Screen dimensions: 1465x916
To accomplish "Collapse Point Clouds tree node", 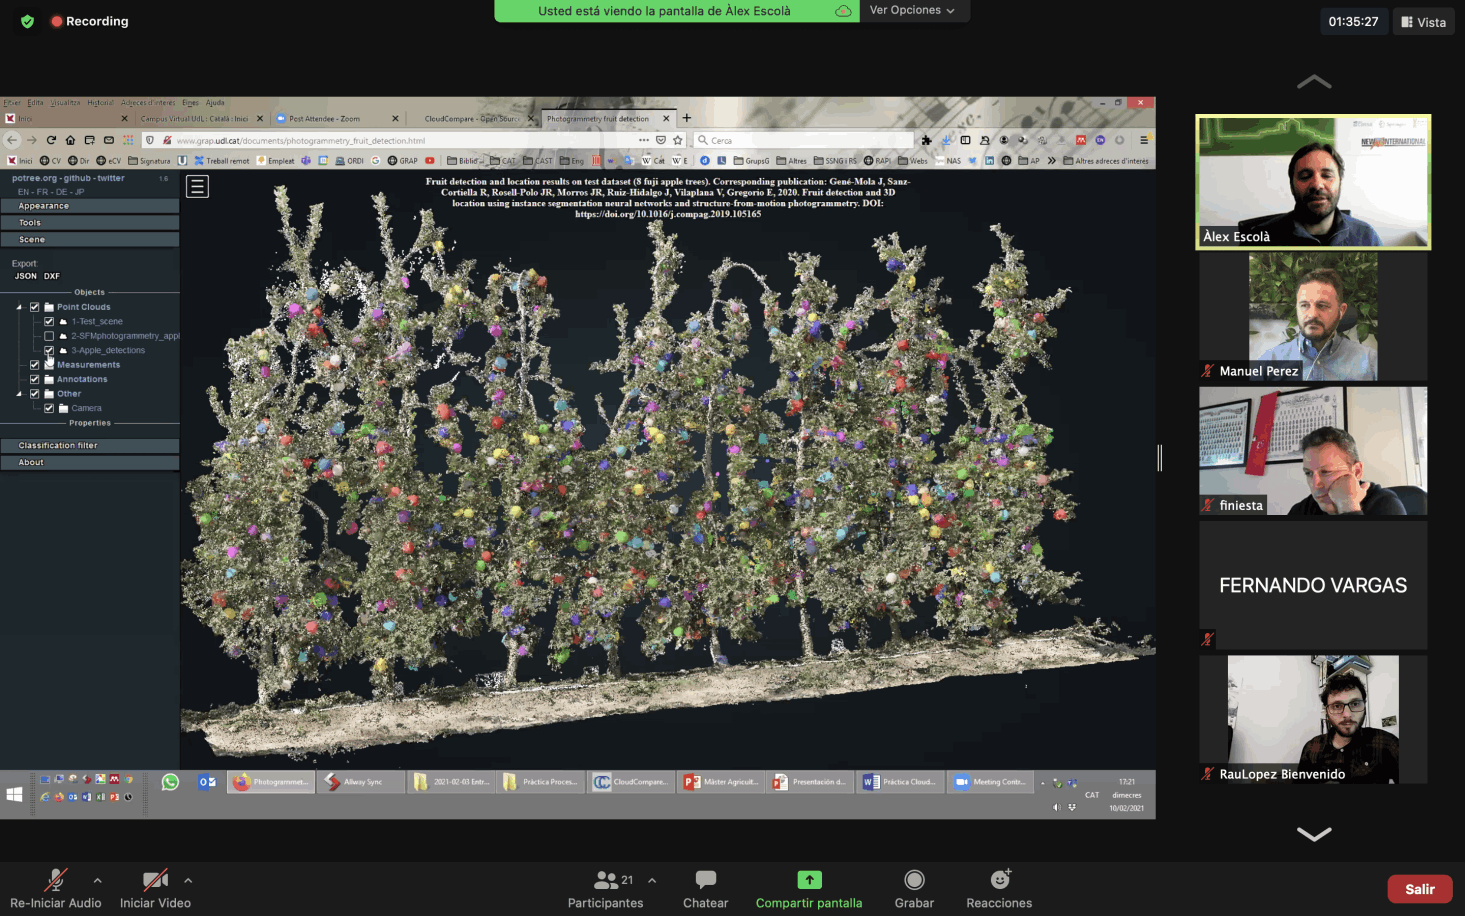I will click(x=19, y=307).
